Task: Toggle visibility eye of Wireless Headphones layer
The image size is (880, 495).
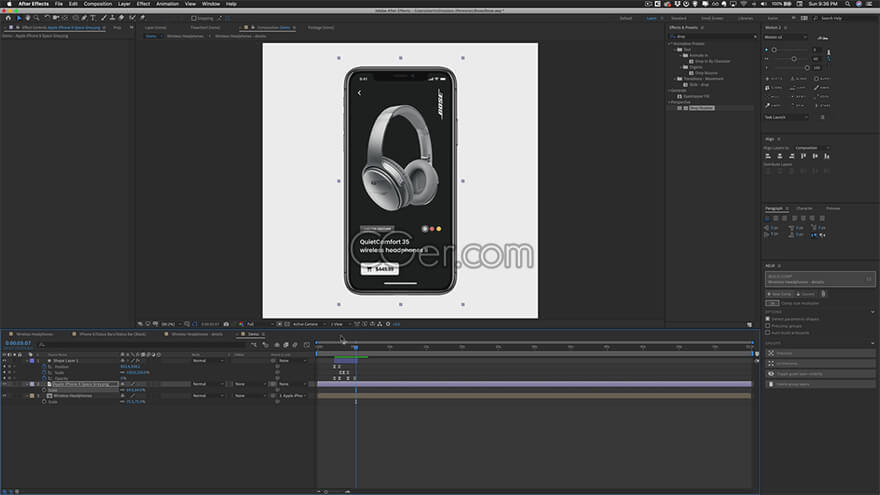Action: coord(4,396)
